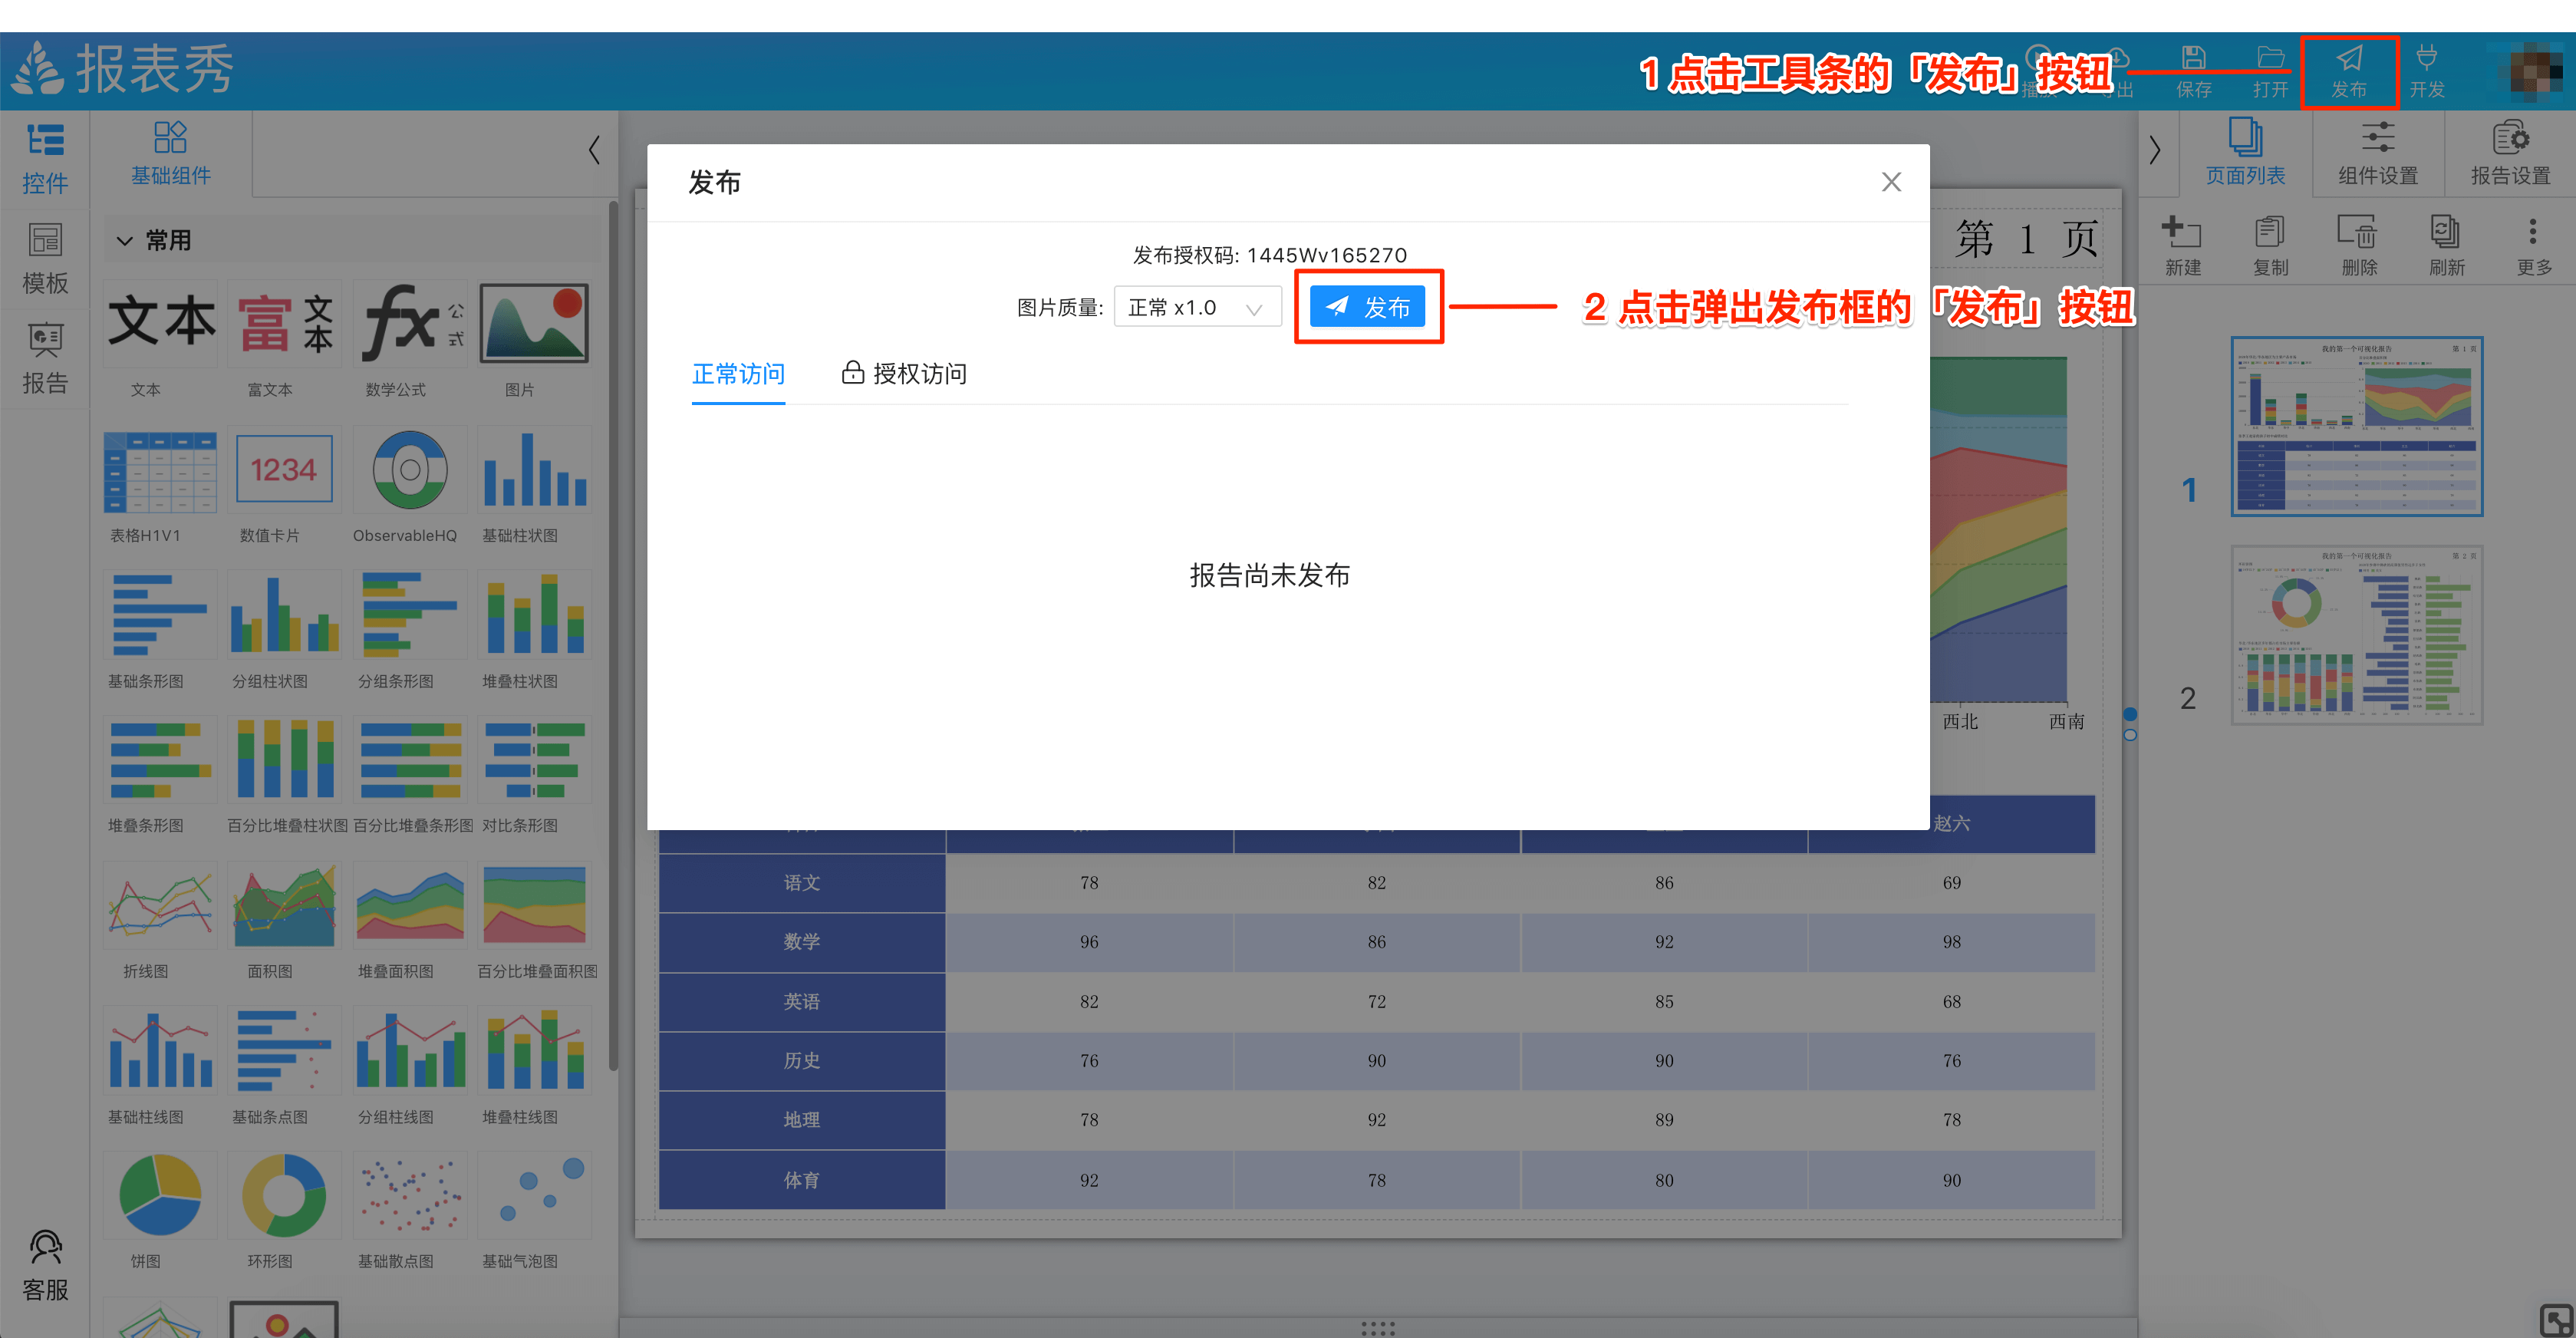Select the page 1 thumbnail
Image resolution: width=2576 pixels, height=1338 pixels.
(2356, 427)
